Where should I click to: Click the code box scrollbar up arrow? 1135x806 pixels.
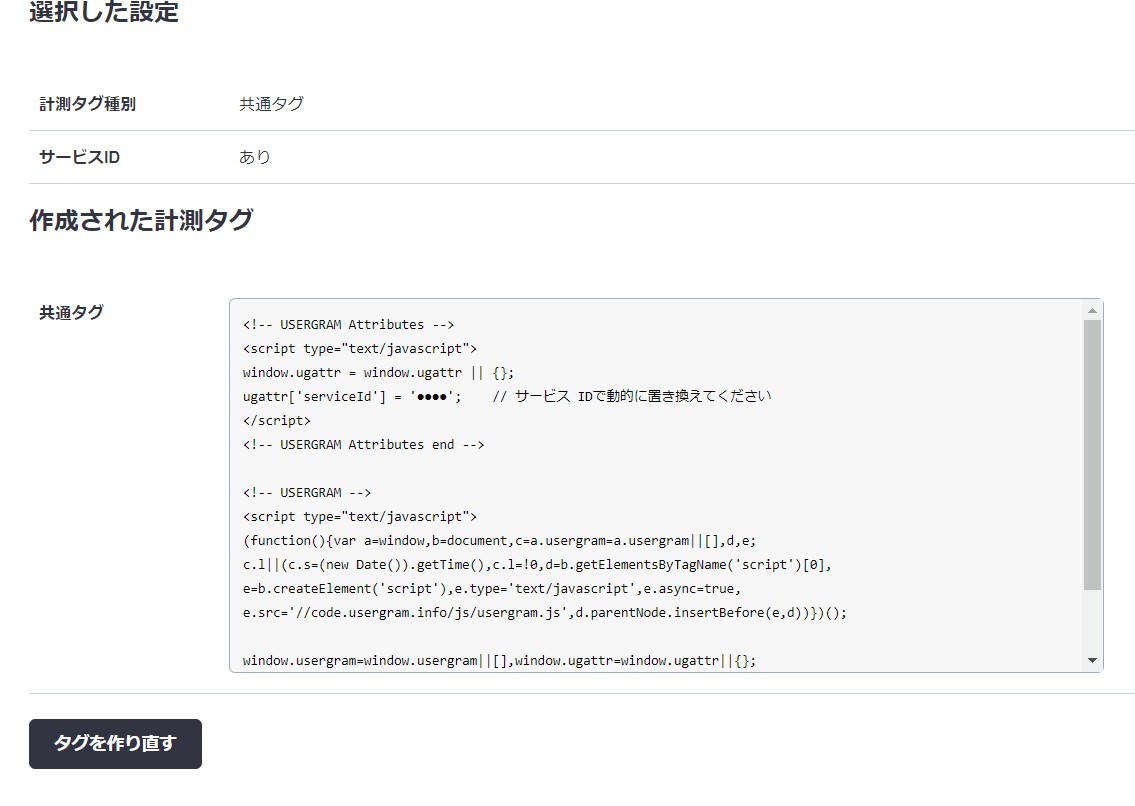(1092, 311)
